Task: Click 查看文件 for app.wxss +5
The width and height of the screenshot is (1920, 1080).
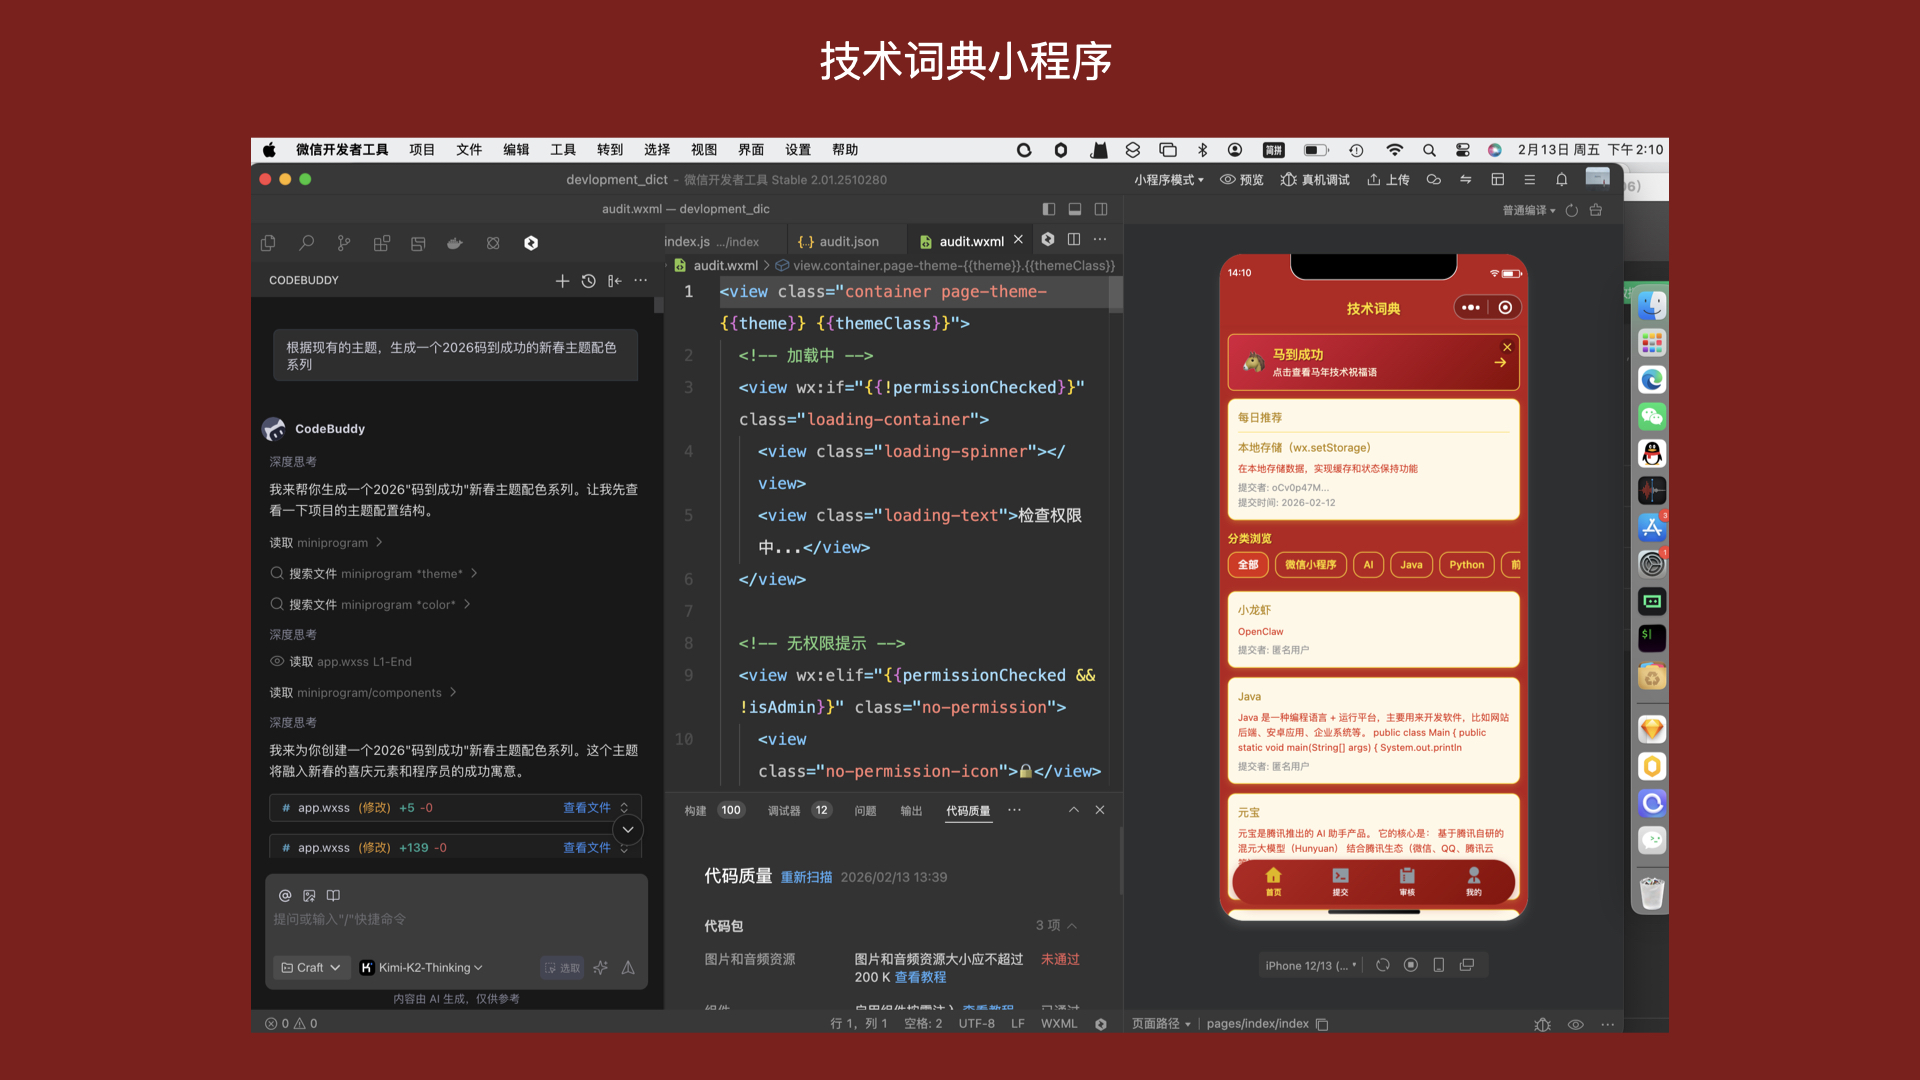Action: click(x=586, y=808)
